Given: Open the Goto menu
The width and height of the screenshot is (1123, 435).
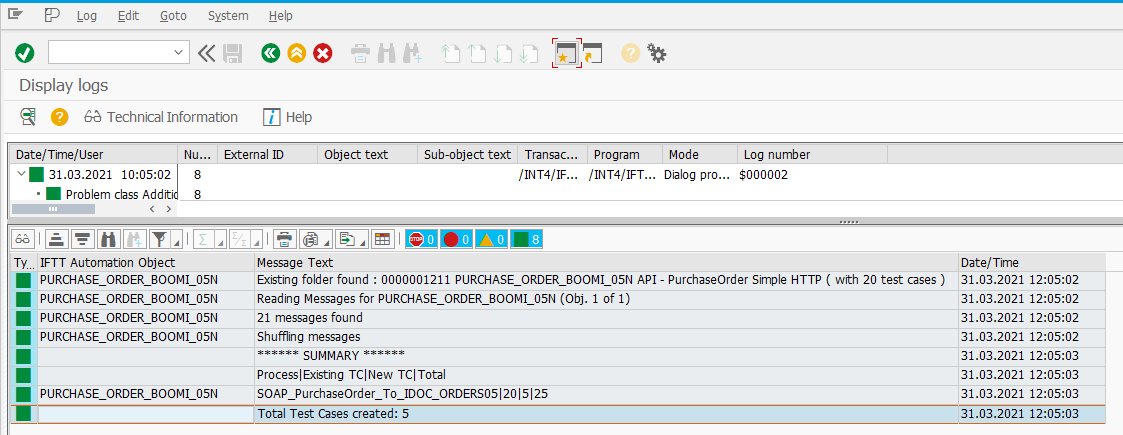Looking at the screenshot, I should (172, 15).
